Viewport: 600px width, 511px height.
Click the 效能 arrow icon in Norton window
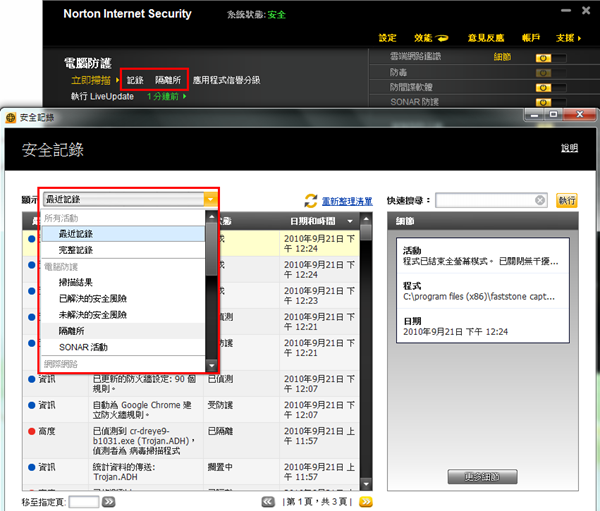442,38
